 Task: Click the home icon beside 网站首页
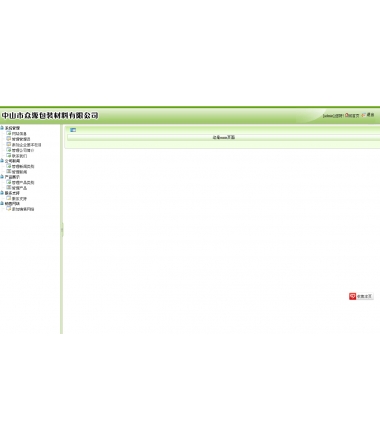click(x=347, y=115)
